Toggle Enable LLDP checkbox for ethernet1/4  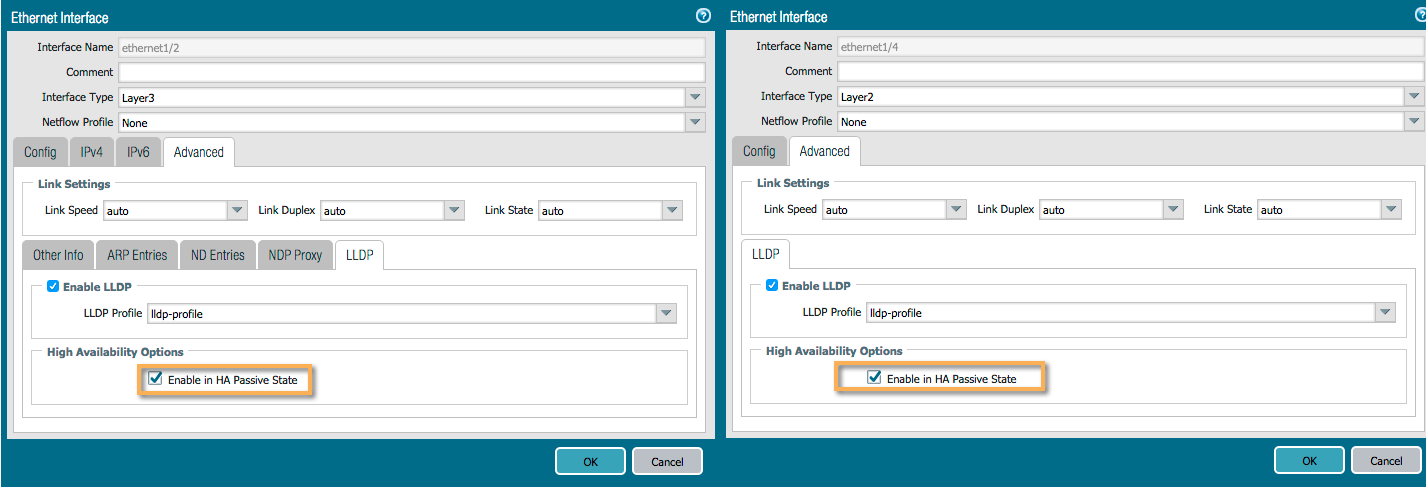772,285
